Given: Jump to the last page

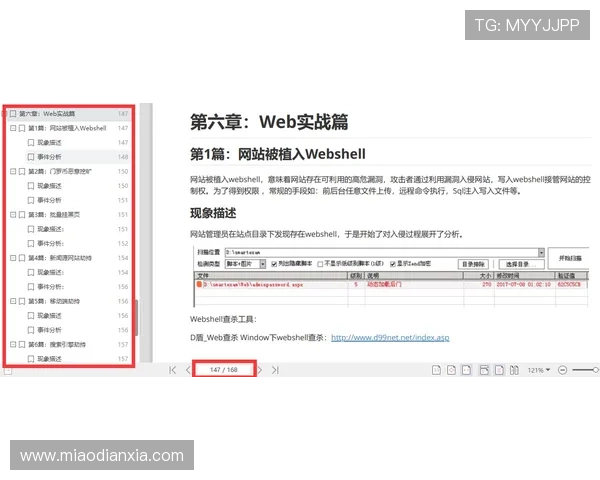Looking at the screenshot, I should [276, 370].
